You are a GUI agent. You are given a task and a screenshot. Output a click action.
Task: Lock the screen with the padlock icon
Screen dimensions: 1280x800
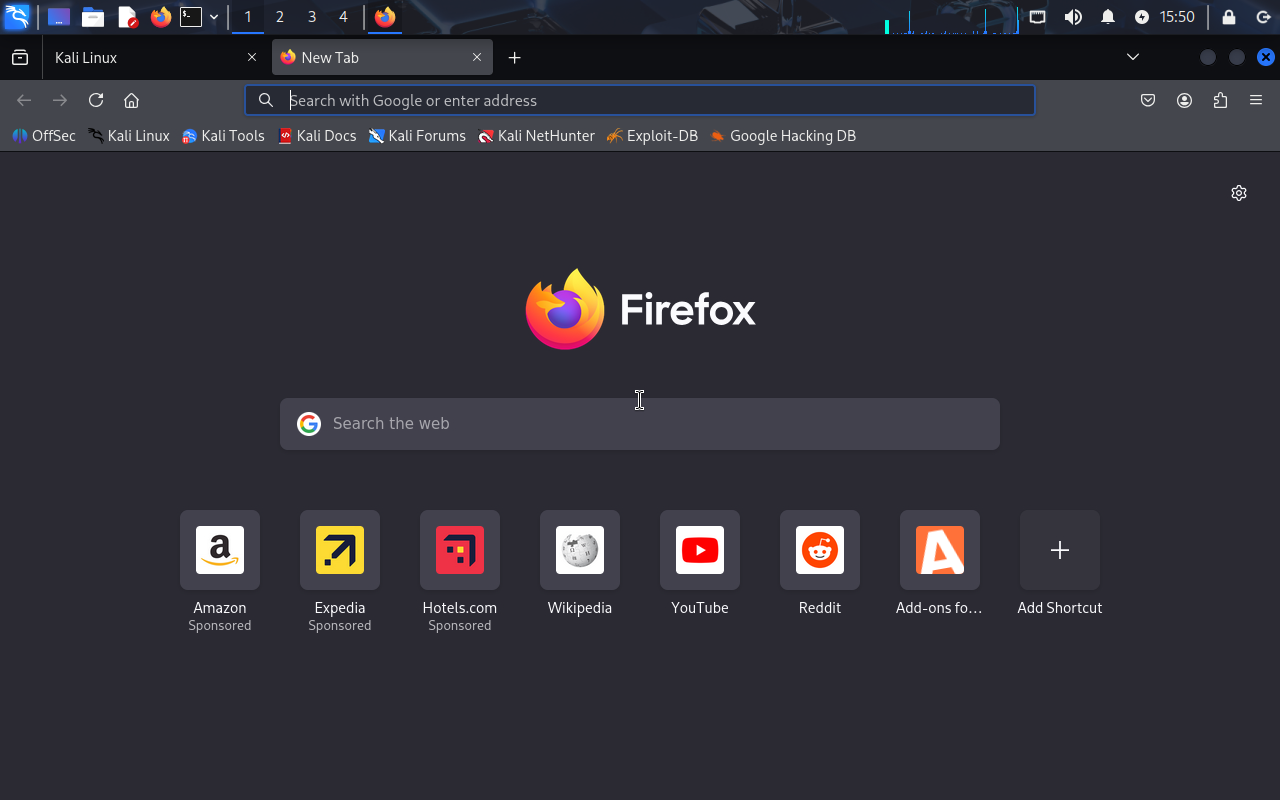[x=1229, y=17]
